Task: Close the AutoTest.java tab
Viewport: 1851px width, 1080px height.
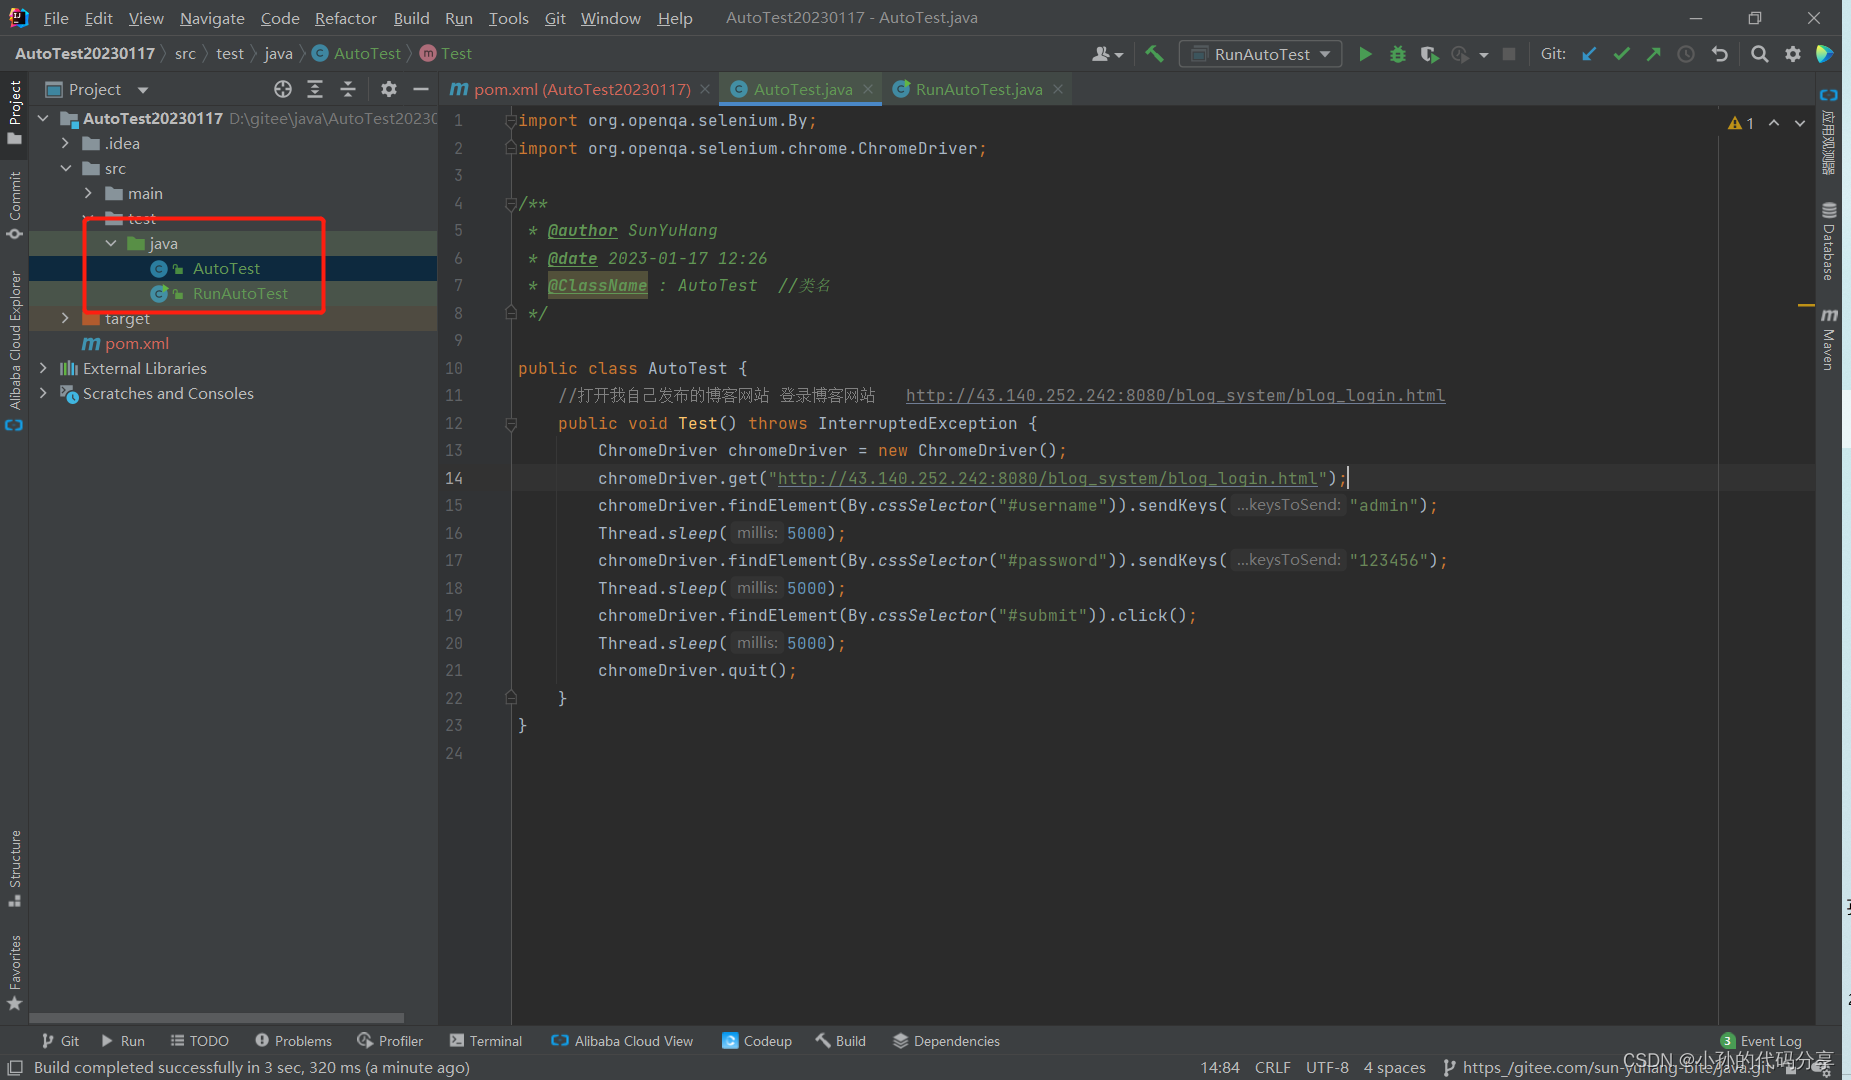Action: pos(868,89)
